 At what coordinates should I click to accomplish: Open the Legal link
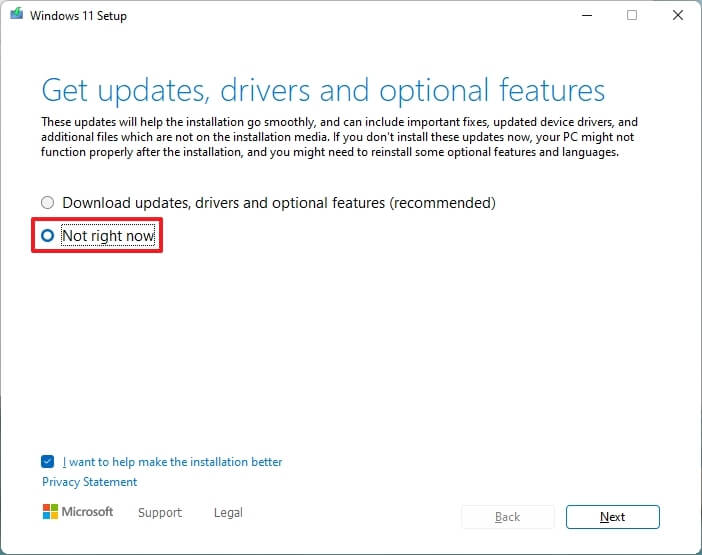tap(228, 513)
